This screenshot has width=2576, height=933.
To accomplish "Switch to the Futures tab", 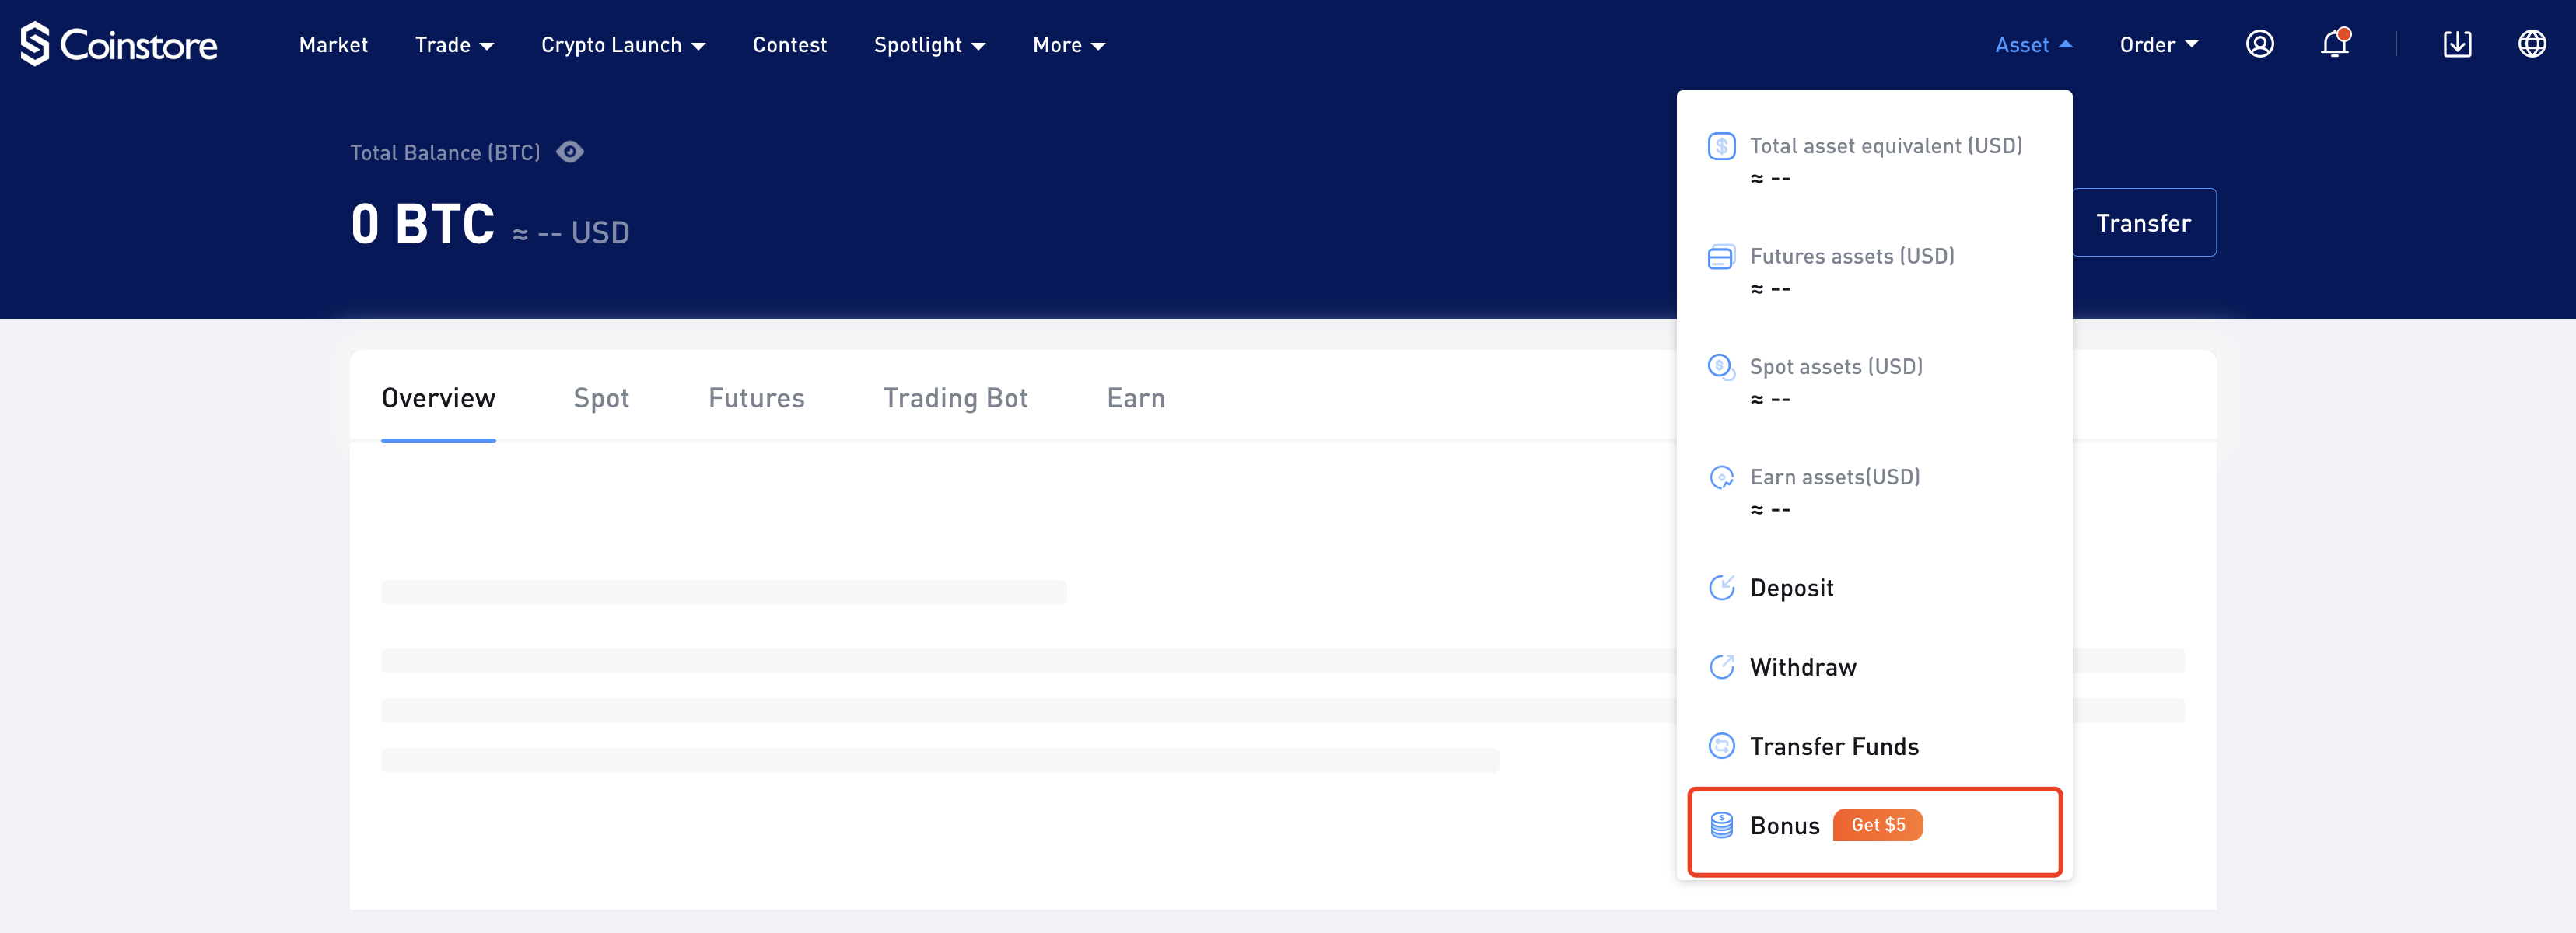I will pos(756,398).
